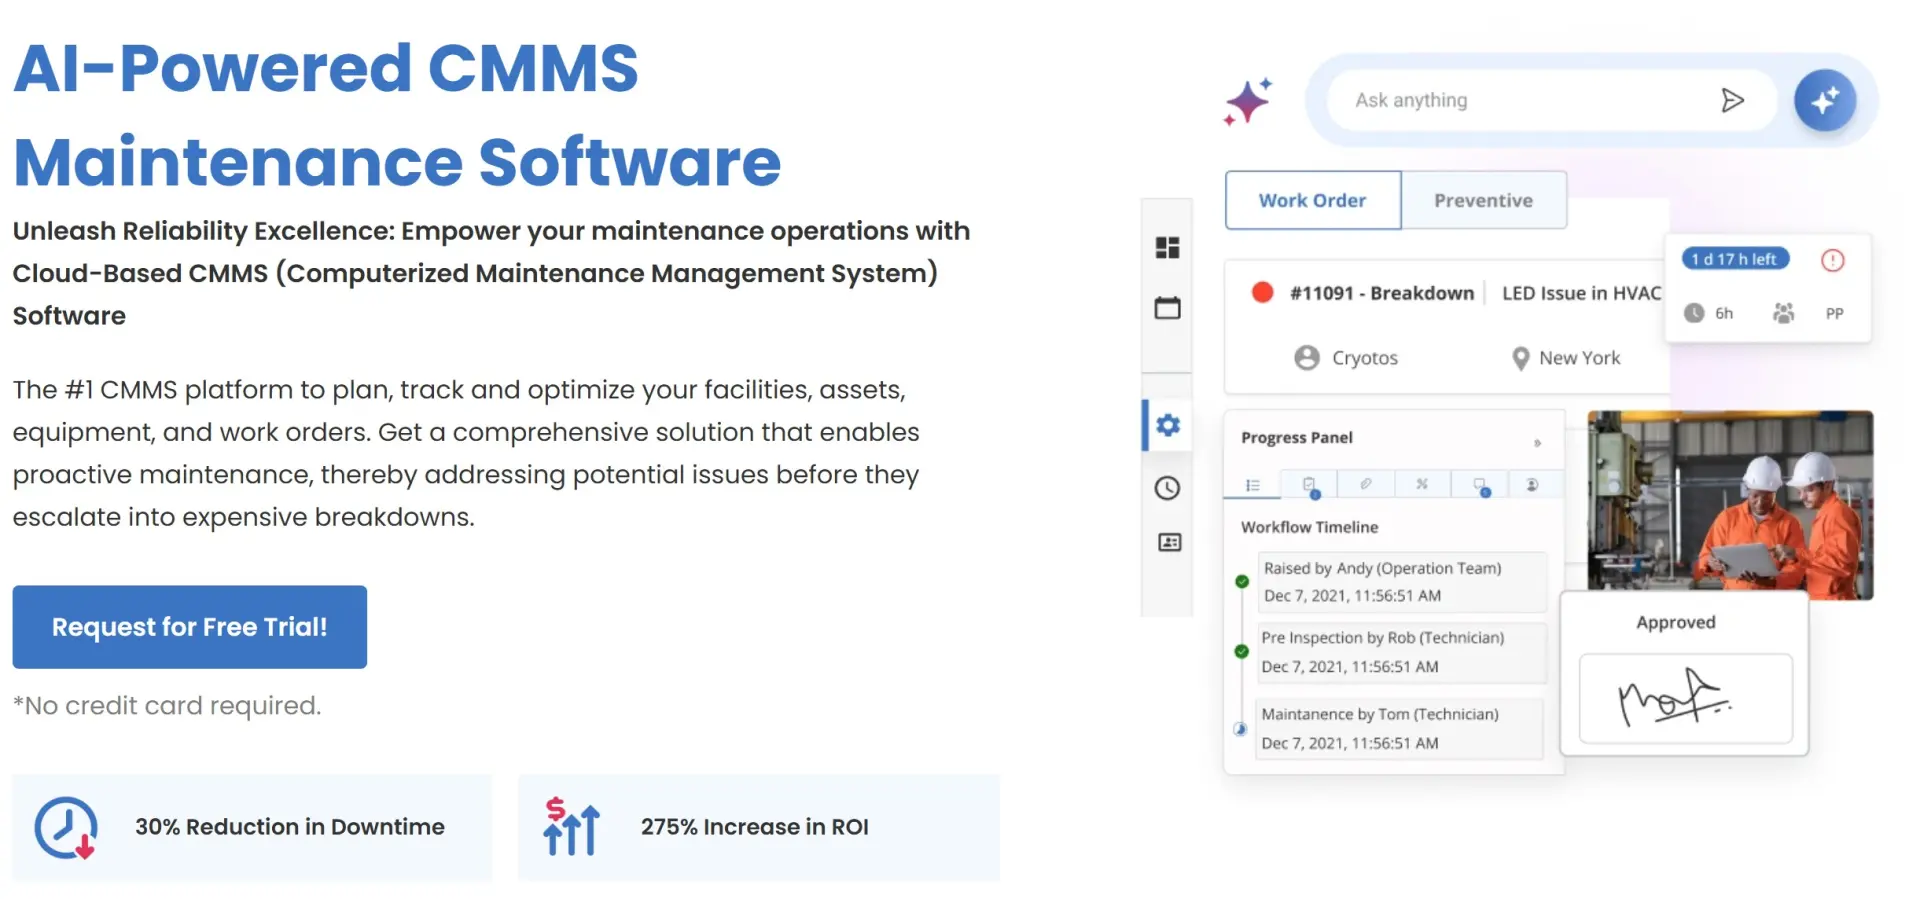Click Request for Free Trial button
The width and height of the screenshot is (1920, 899).
tap(189, 627)
